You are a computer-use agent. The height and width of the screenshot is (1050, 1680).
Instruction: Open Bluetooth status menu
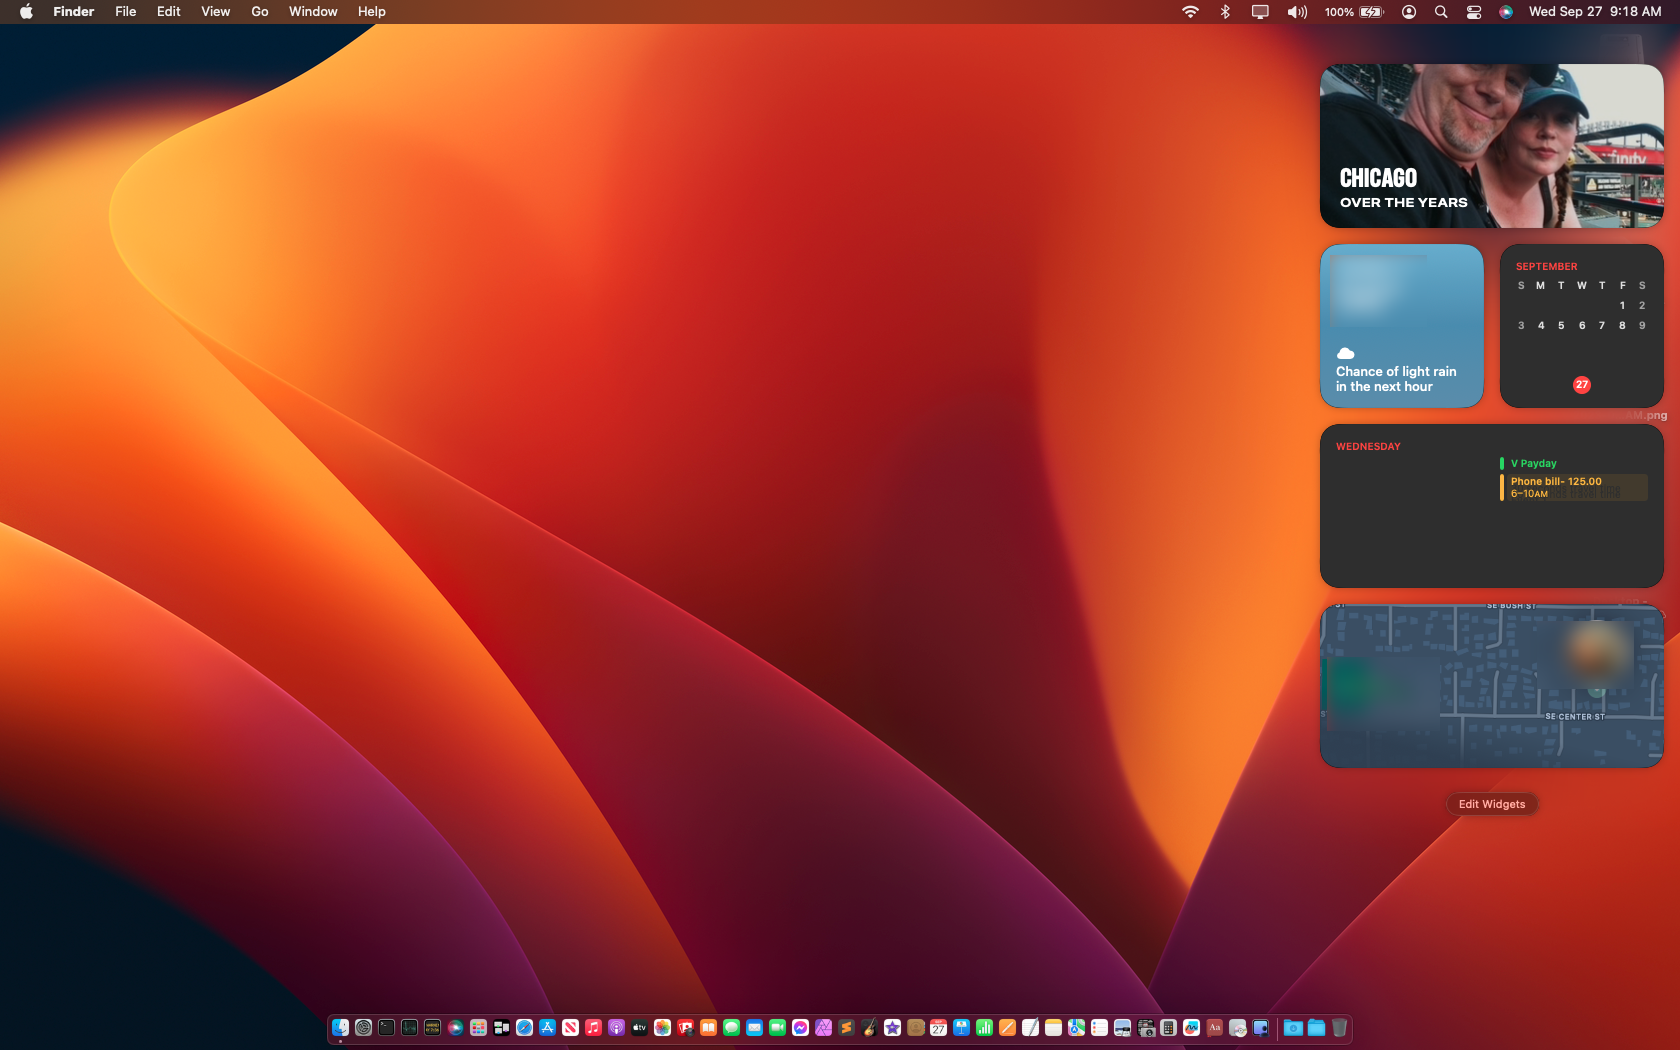[x=1225, y=11]
